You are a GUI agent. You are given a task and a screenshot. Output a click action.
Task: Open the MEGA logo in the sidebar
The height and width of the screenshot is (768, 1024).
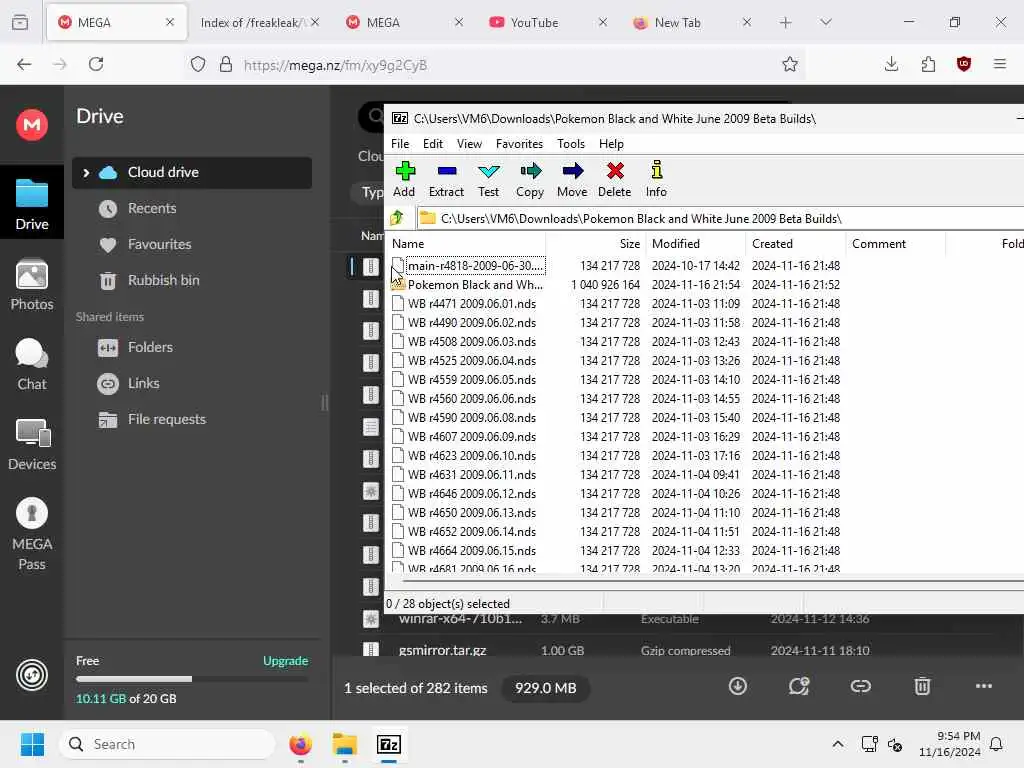pos(32,124)
